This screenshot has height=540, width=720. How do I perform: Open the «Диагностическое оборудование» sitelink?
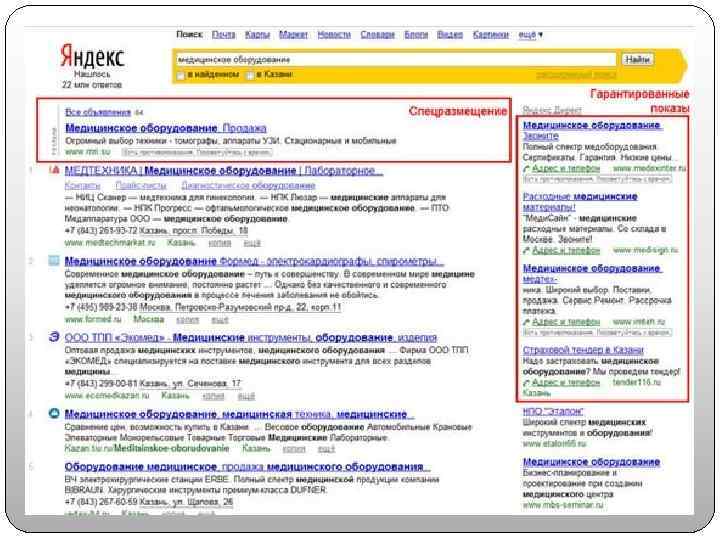point(248,186)
